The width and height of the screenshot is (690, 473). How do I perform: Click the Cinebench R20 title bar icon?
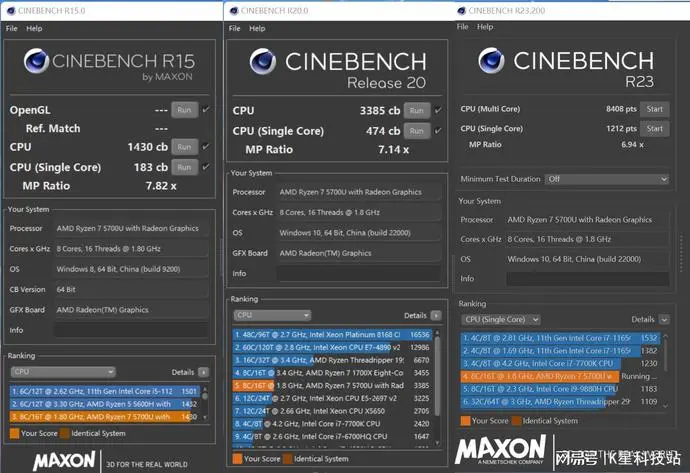pyautogui.click(x=235, y=11)
